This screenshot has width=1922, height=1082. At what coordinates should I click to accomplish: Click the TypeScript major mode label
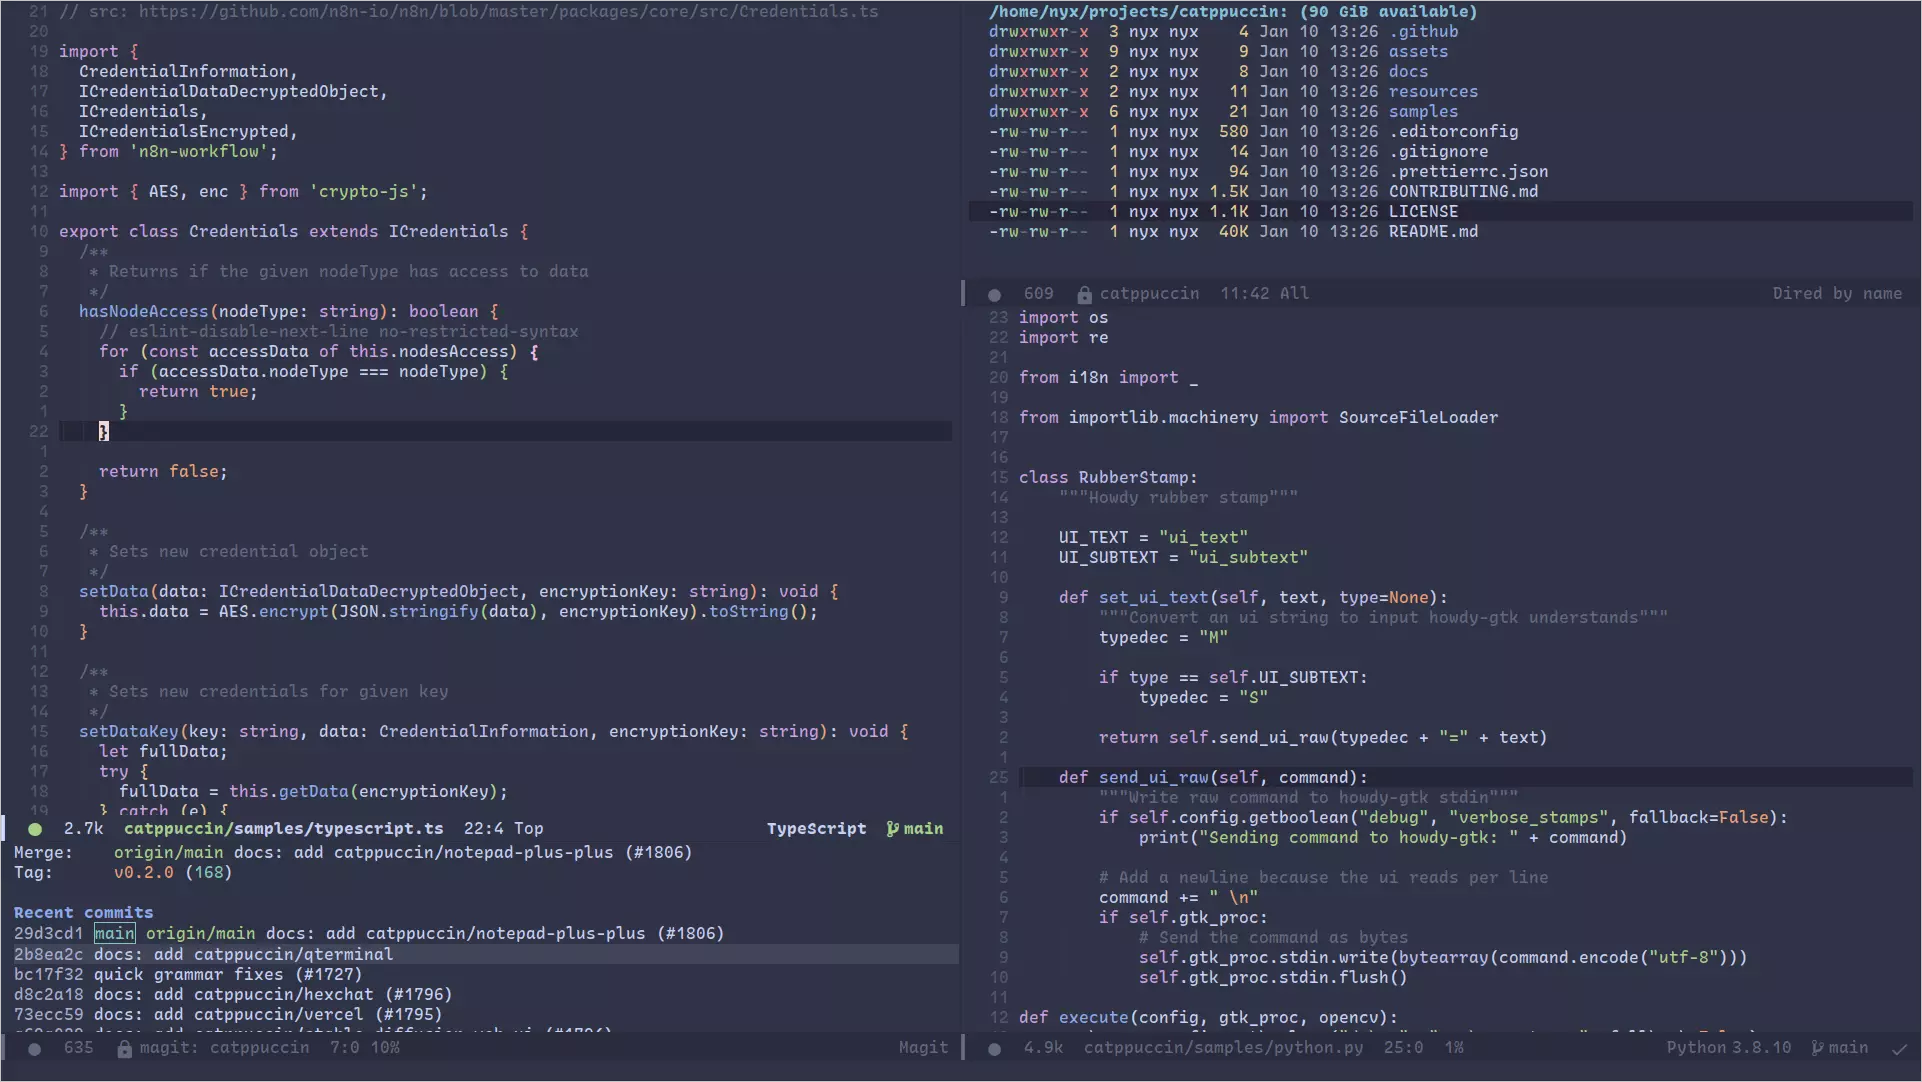[816, 829]
